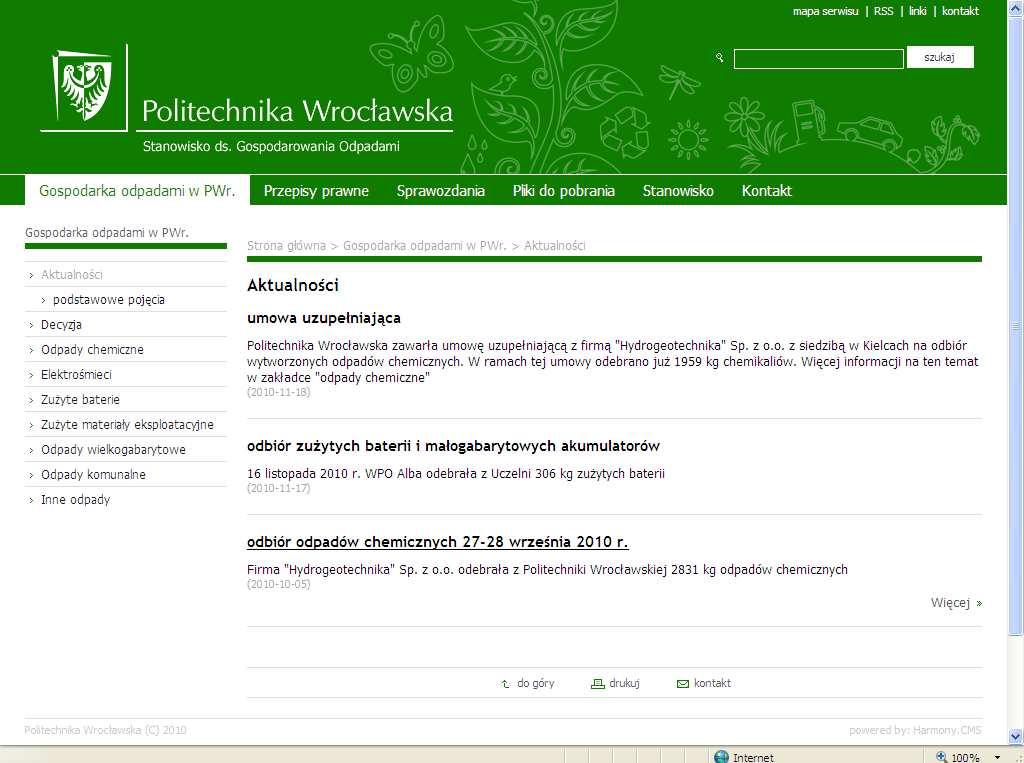Select the Gospodarka odpadami w PWr. tab
The image size is (1024, 763).
(137, 191)
